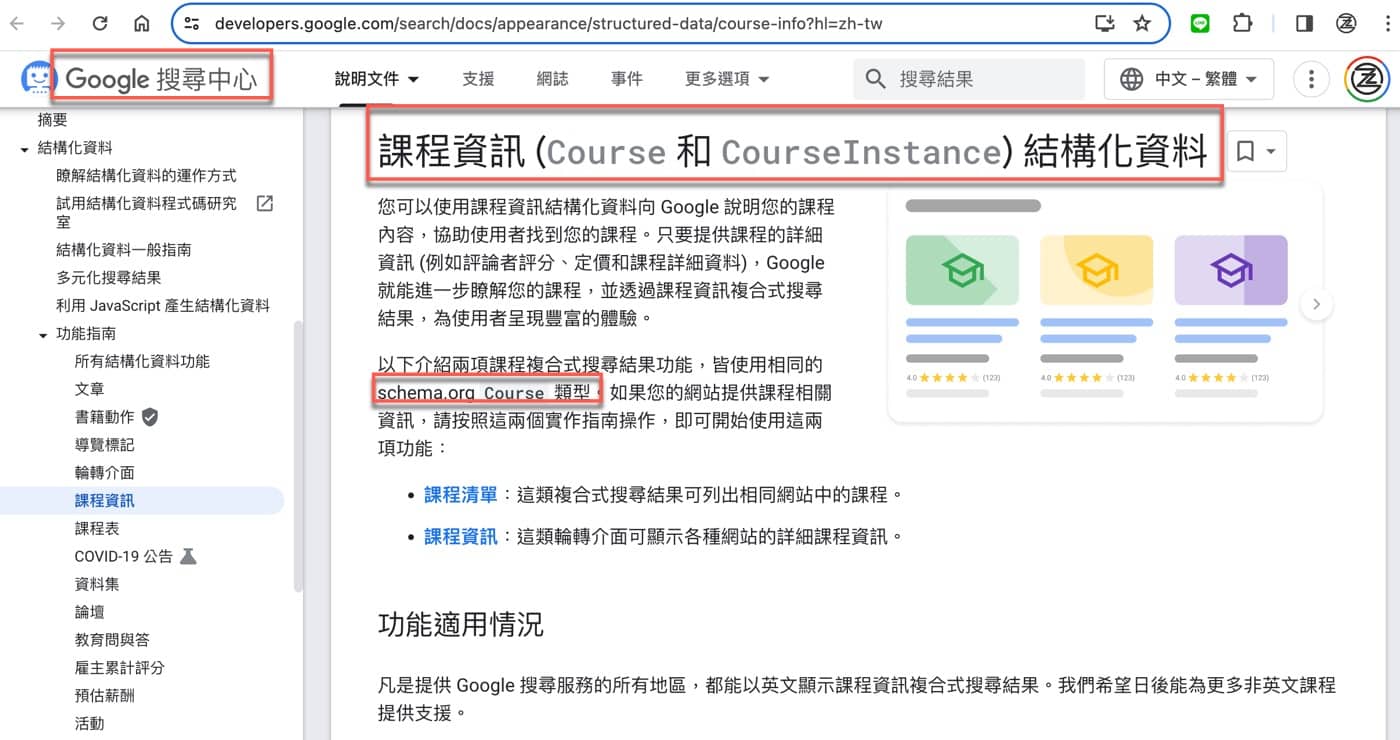Toggle the browser side panel icon
Image resolution: width=1400 pixels, height=740 pixels.
point(1304,23)
